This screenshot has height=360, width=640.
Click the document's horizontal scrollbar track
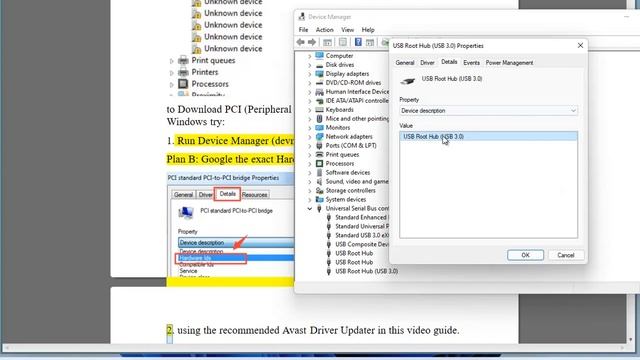[x=314, y=348]
